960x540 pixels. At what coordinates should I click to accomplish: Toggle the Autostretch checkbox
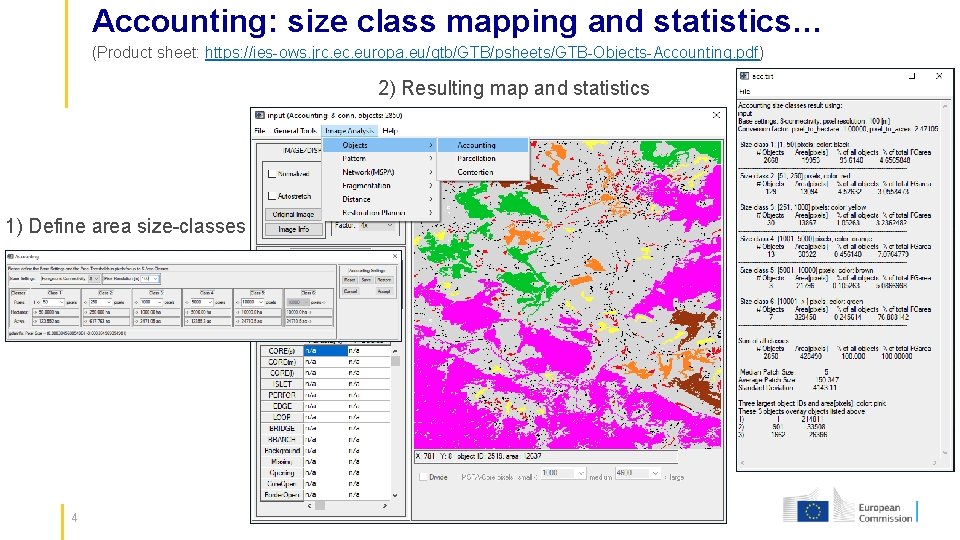click(272, 196)
